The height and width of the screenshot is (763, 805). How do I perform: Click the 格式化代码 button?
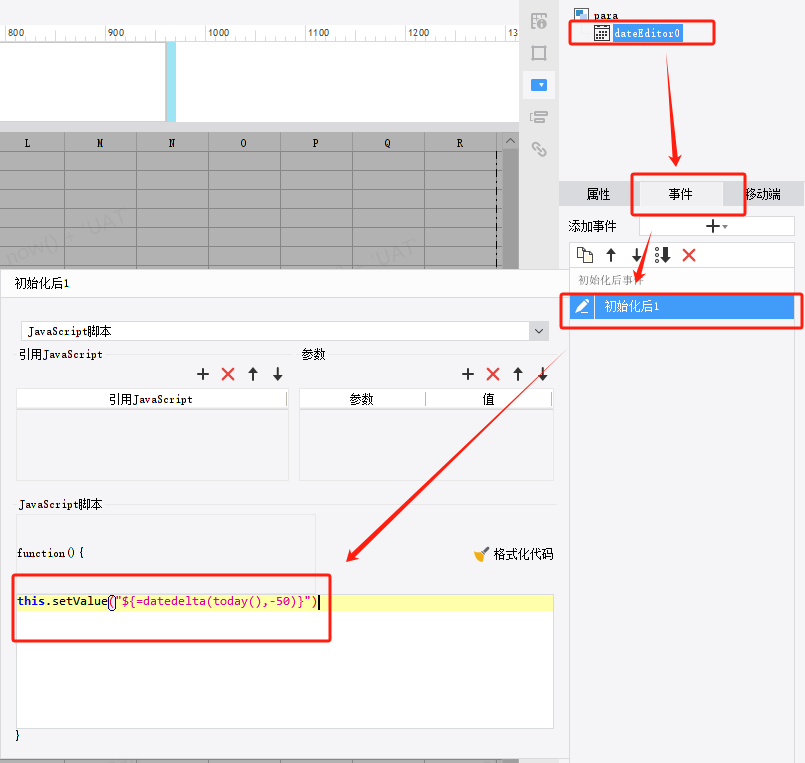[513, 554]
